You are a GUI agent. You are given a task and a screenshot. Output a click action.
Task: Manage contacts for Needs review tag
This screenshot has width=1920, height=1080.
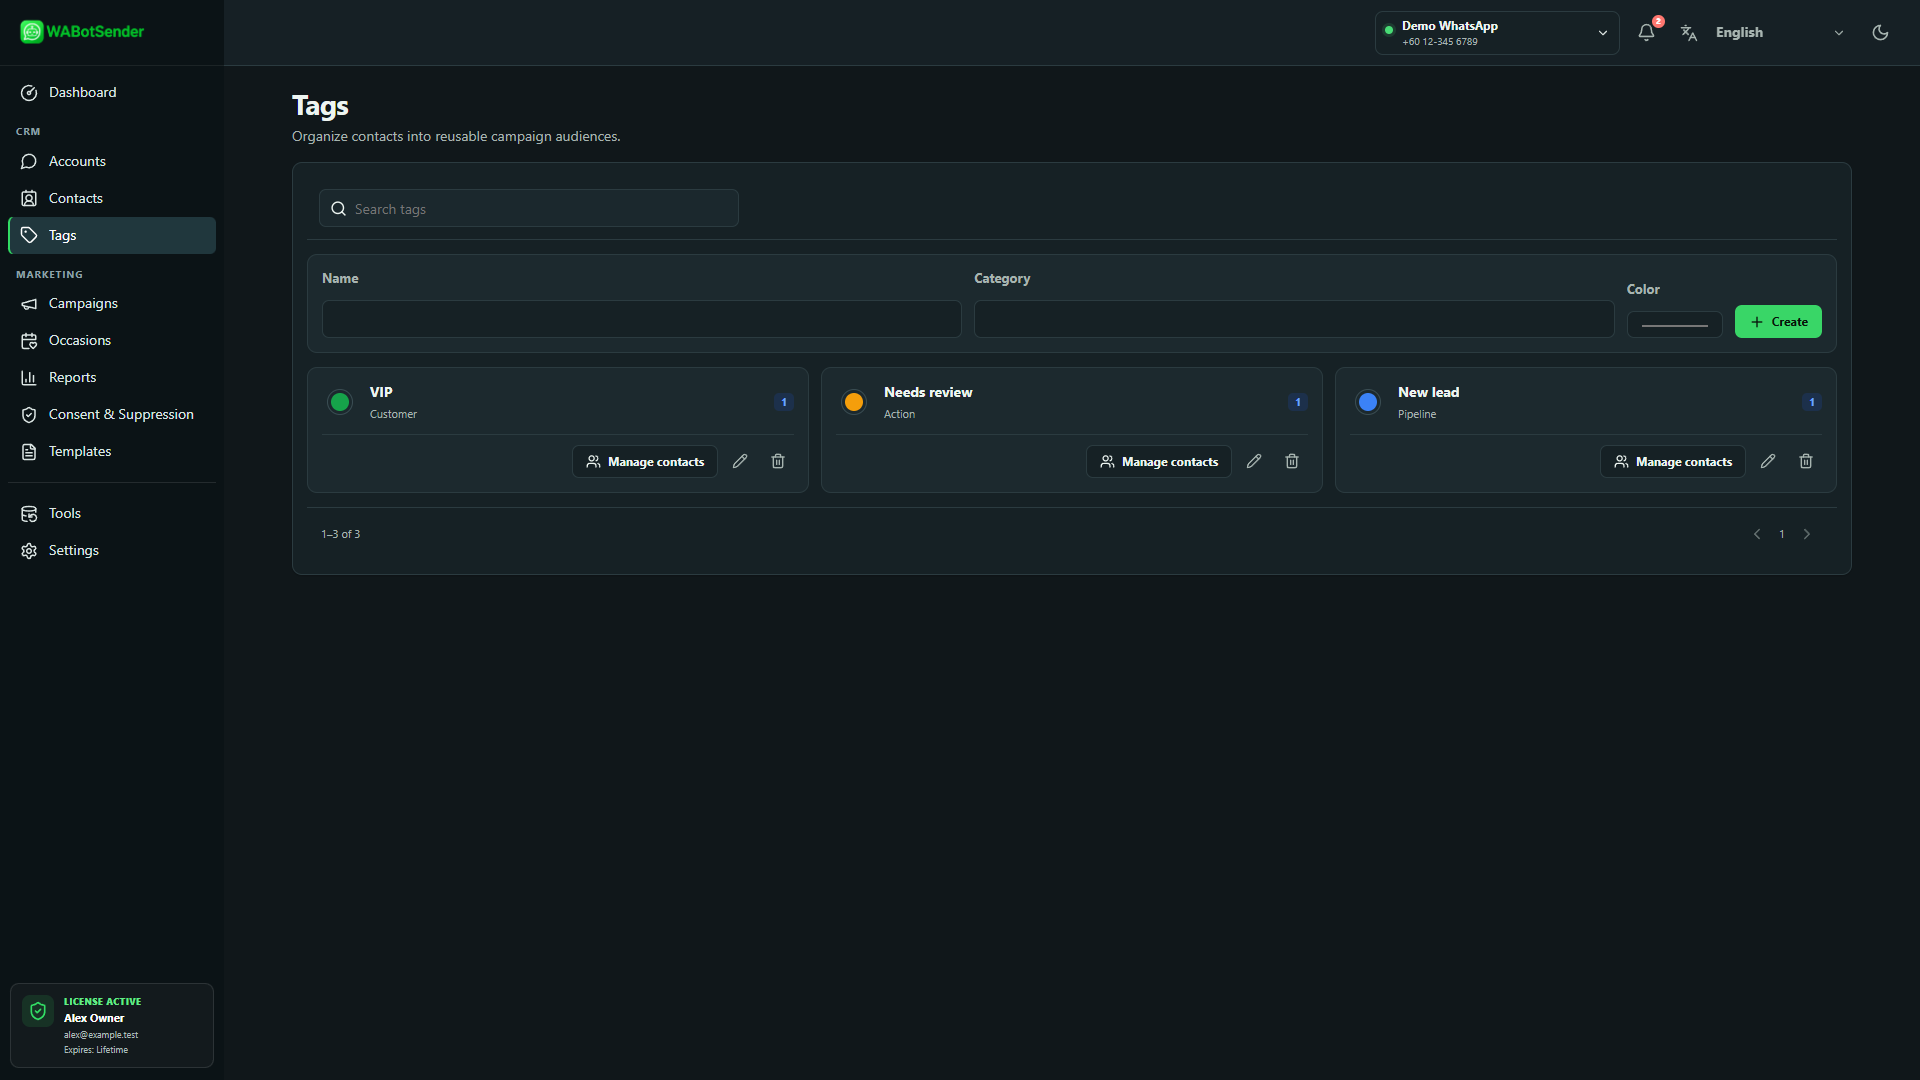tap(1159, 461)
